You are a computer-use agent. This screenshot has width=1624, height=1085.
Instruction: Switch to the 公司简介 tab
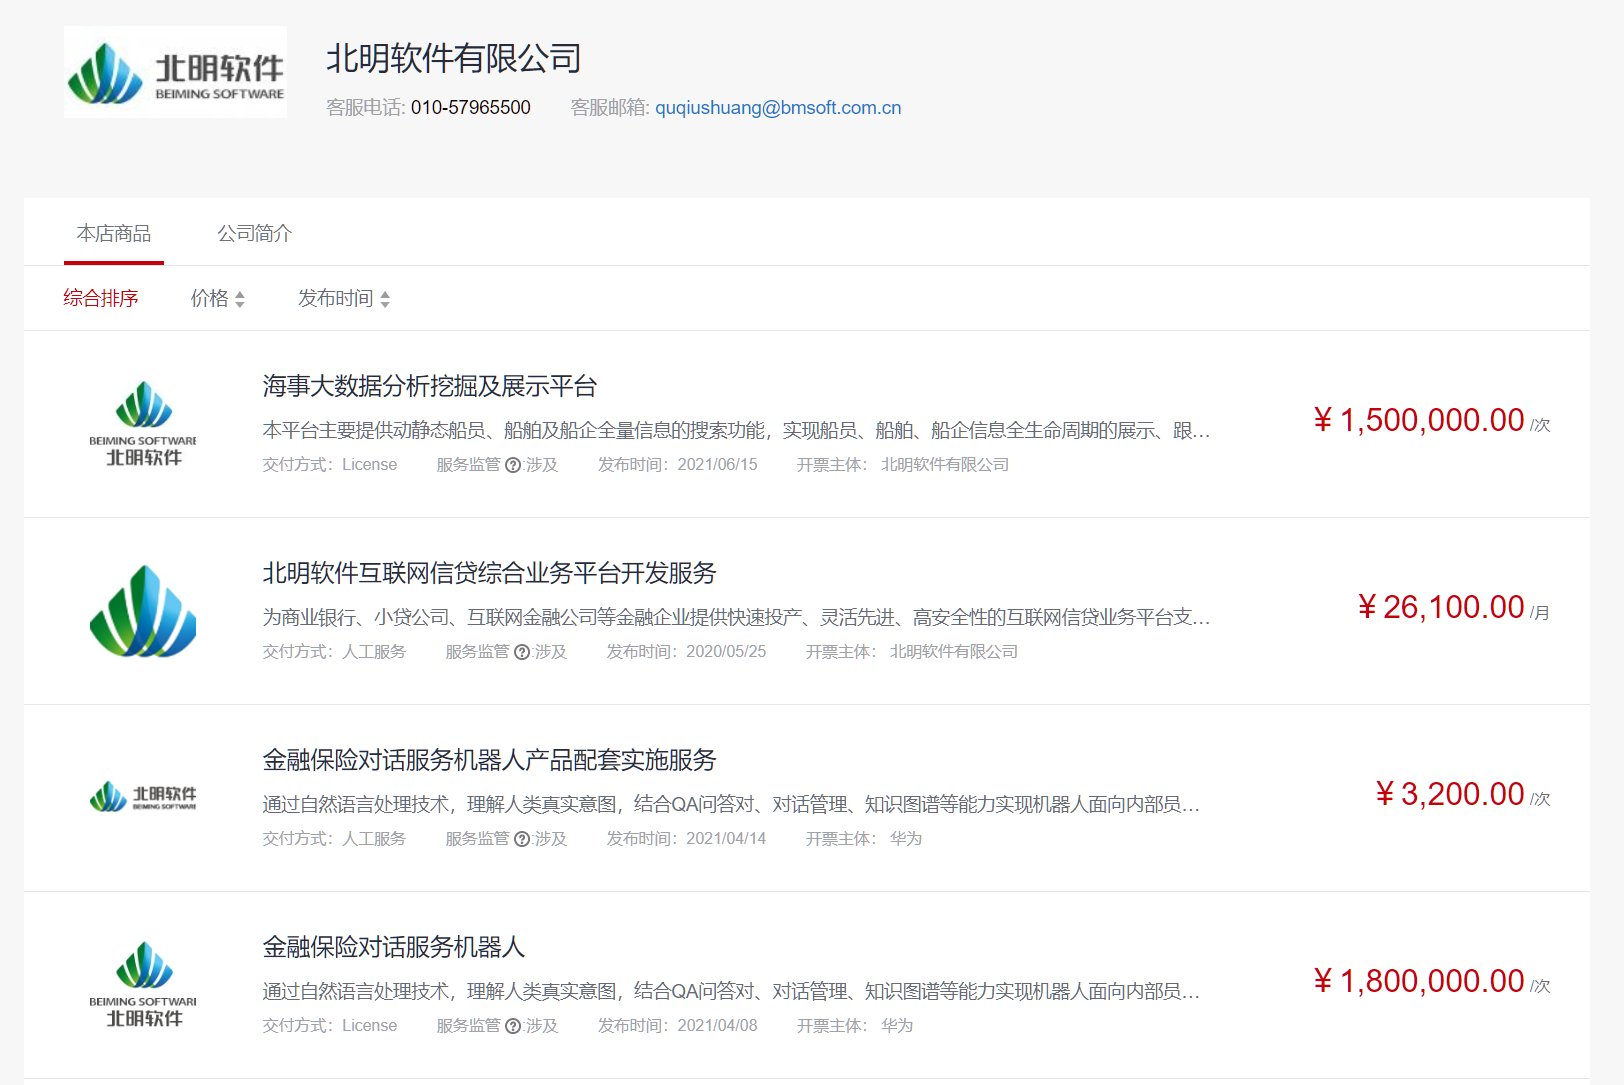(x=255, y=233)
